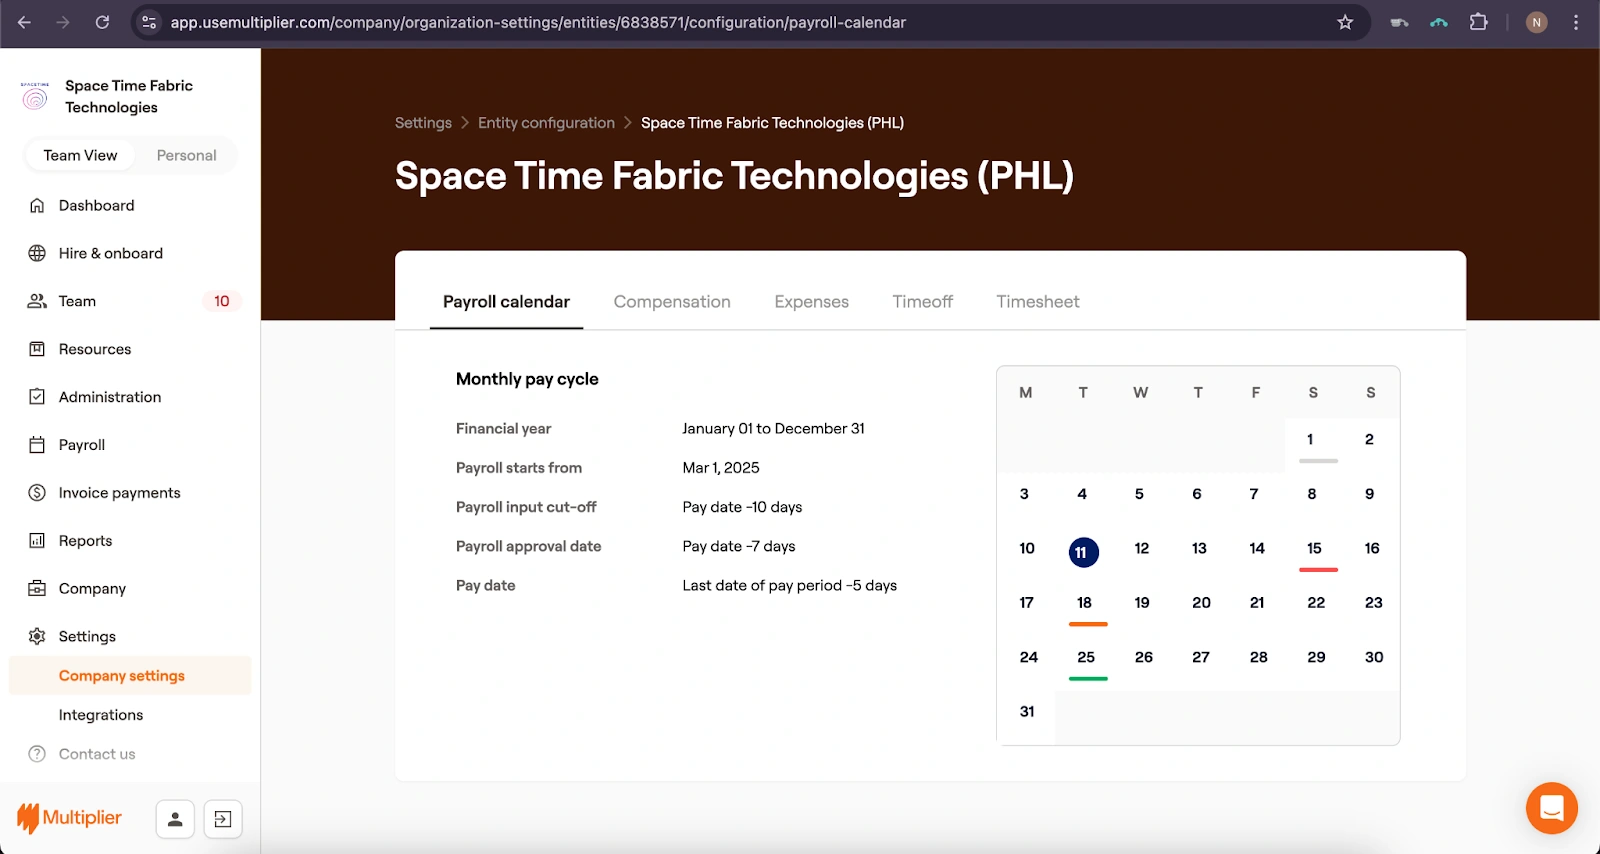Open Chrome three-dot menu
This screenshot has height=854, width=1600.
click(1576, 22)
